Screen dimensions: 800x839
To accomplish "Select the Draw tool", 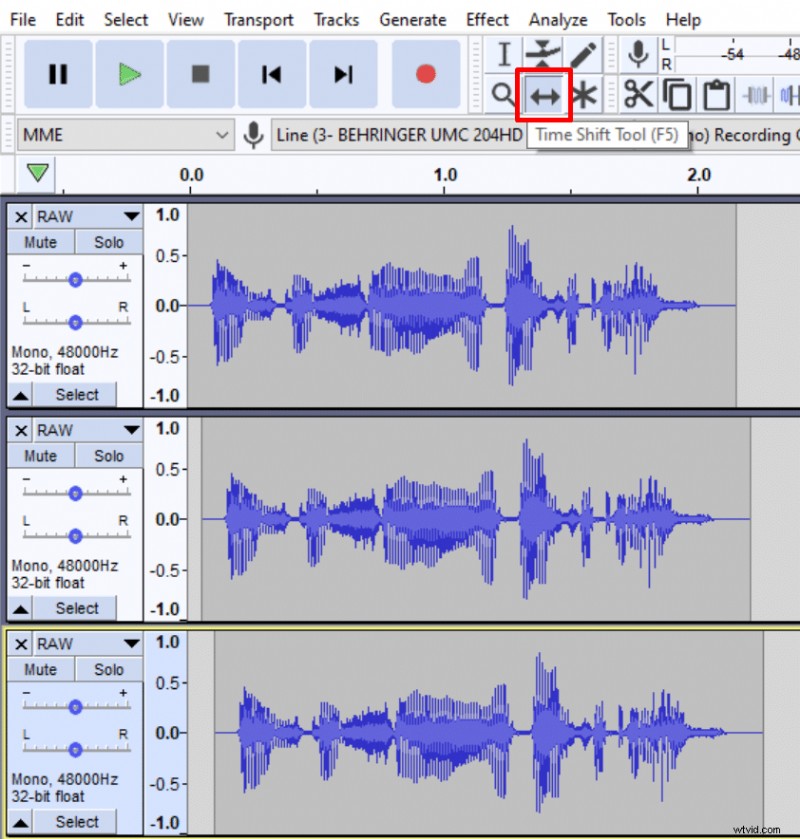I will click(585, 54).
